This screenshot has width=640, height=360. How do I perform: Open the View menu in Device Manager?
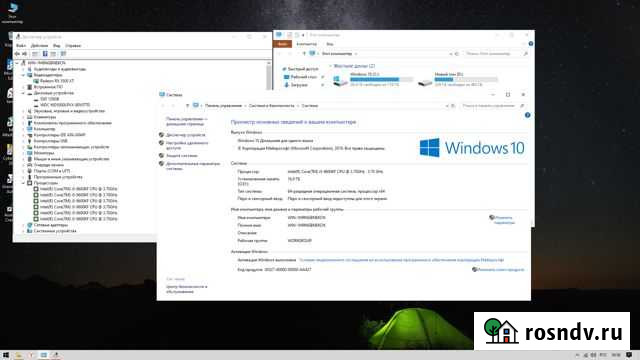click(57, 46)
